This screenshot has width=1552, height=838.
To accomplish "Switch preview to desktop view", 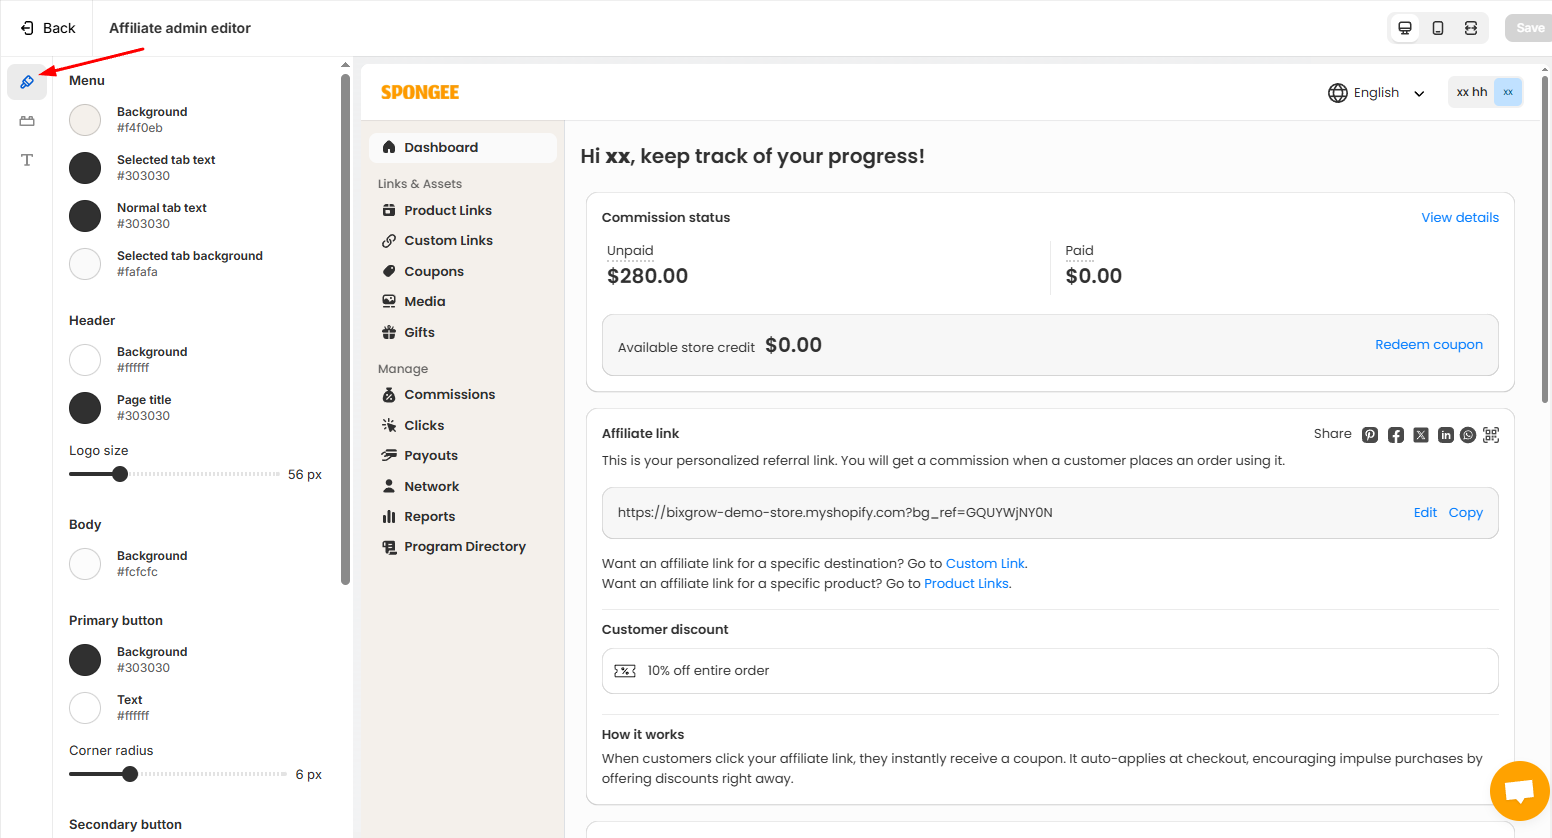I will point(1405,28).
